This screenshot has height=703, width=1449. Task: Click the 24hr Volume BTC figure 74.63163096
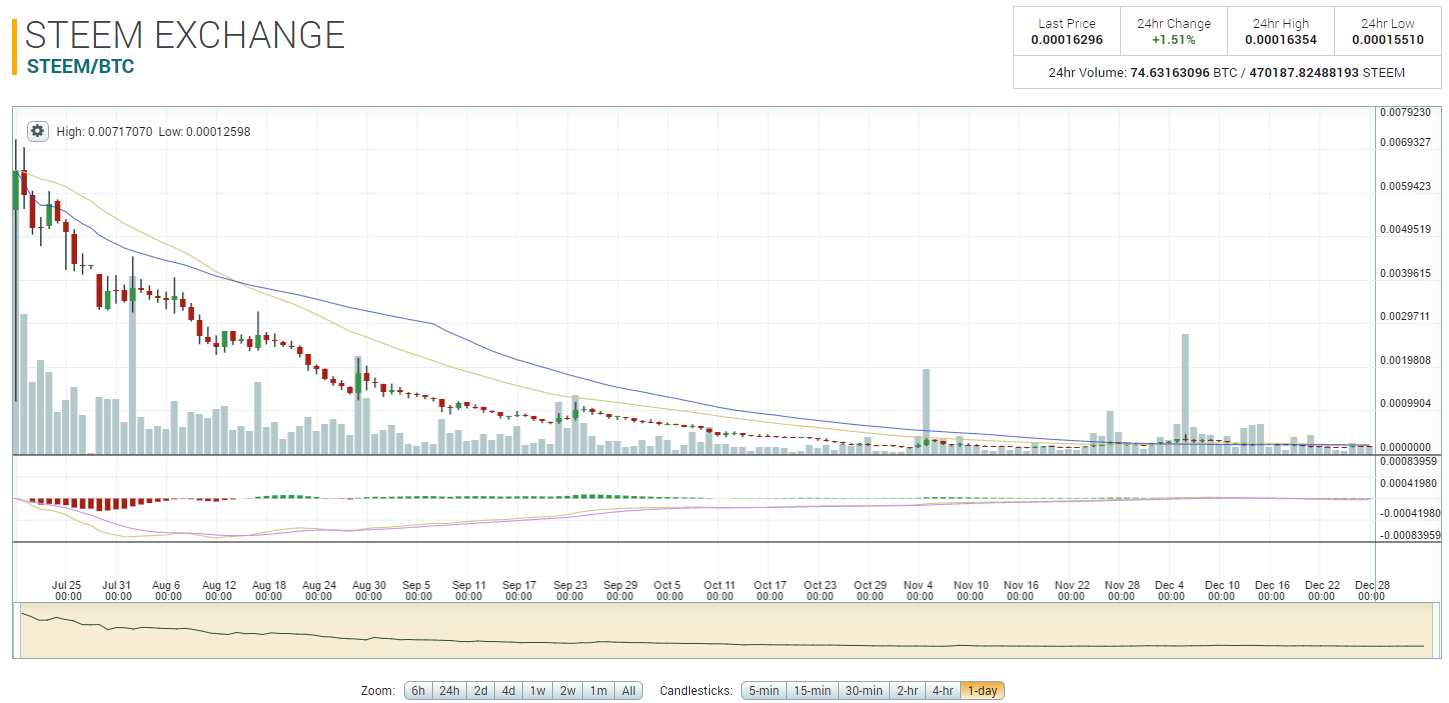(x=1170, y=73)
